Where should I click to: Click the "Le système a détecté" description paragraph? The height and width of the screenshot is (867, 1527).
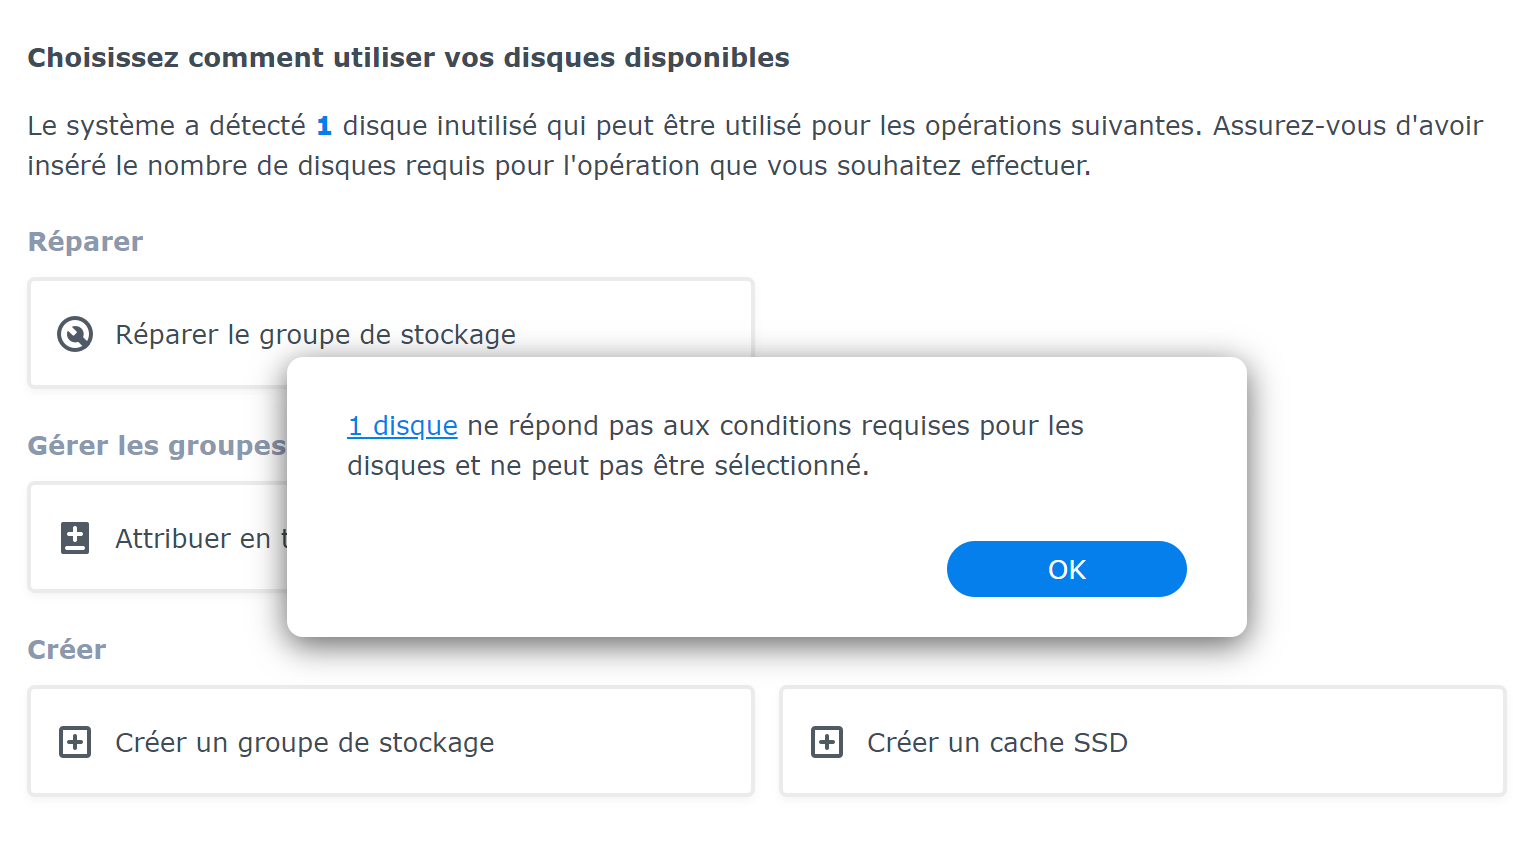point(755,146)
